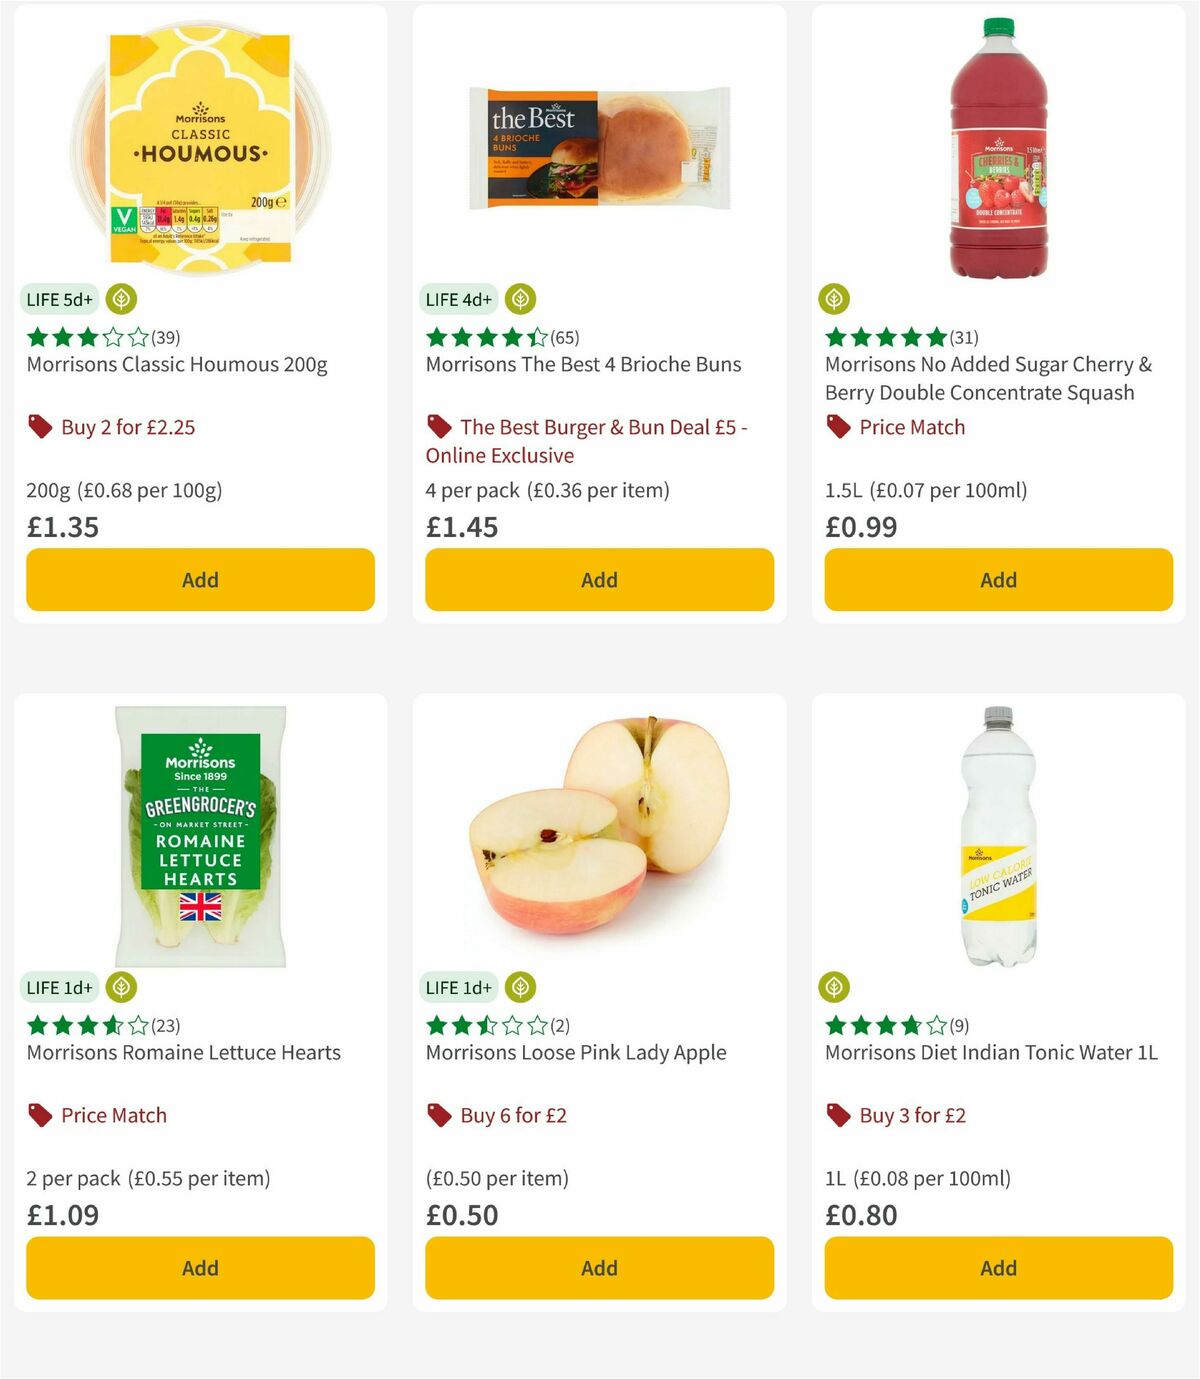
Task: Add The Best 4 Brioche Buns to basket
Action: (598, 580)
